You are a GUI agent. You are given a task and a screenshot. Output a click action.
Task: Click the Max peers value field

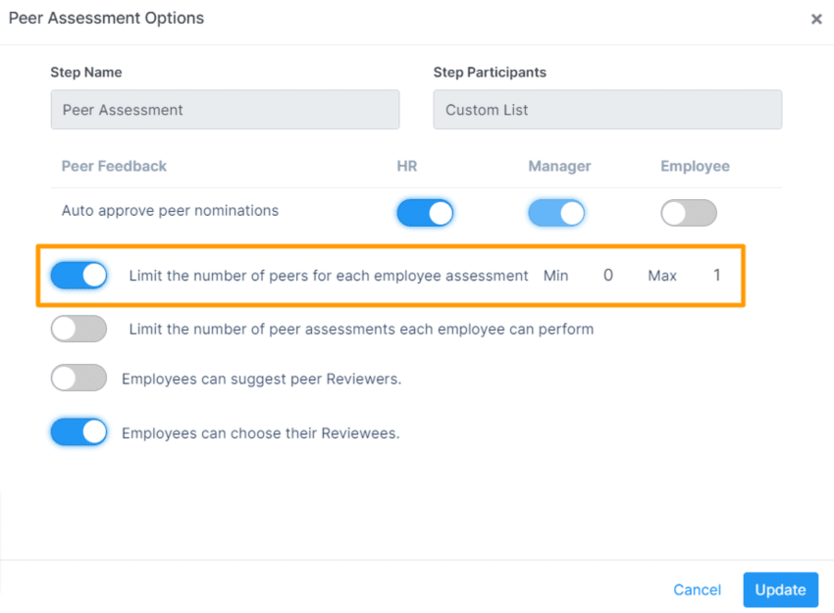(716, 275)
